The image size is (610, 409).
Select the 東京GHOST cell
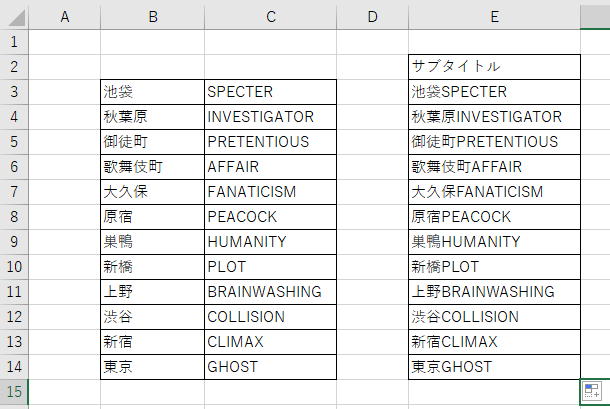pyautogui.click(x=494, y=367)
